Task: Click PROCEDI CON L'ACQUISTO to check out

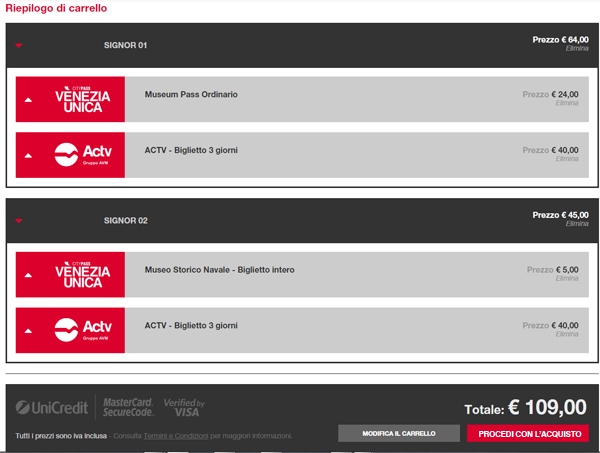Action: 528,433
